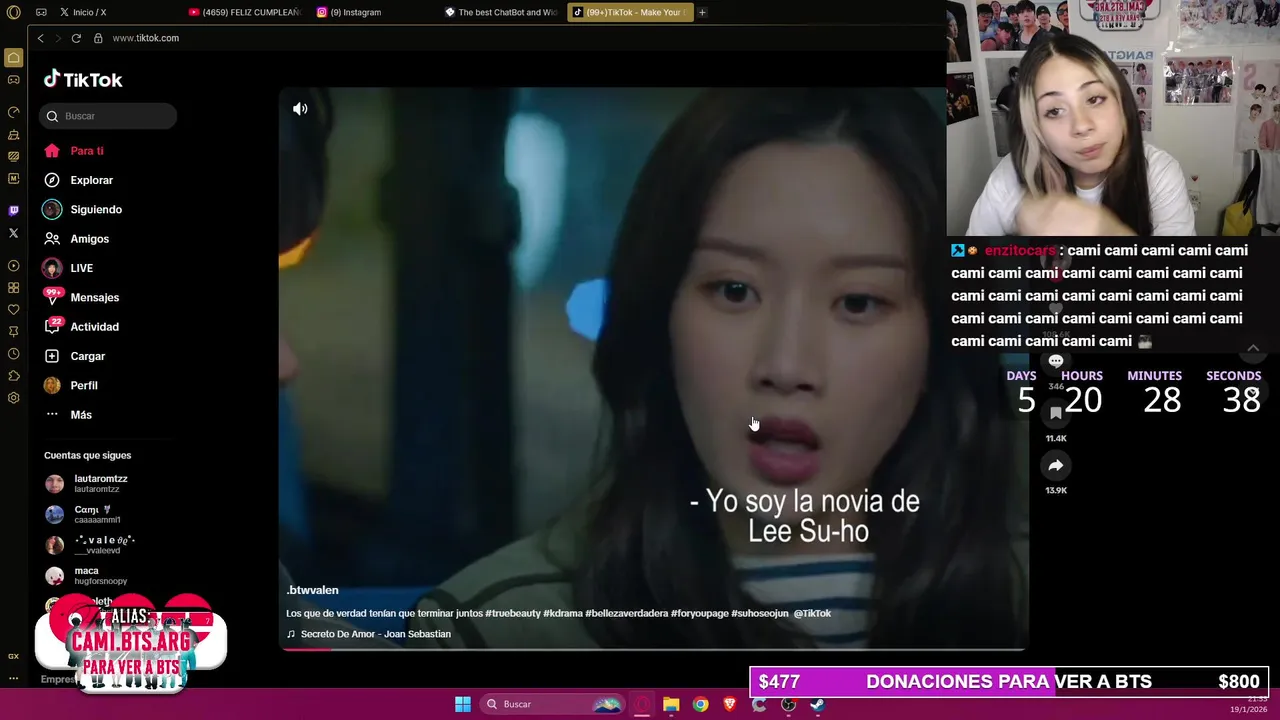This screenshot has width=1280, height=720.
Task: Open Google Chrome from taskbar
Action: 700,704
